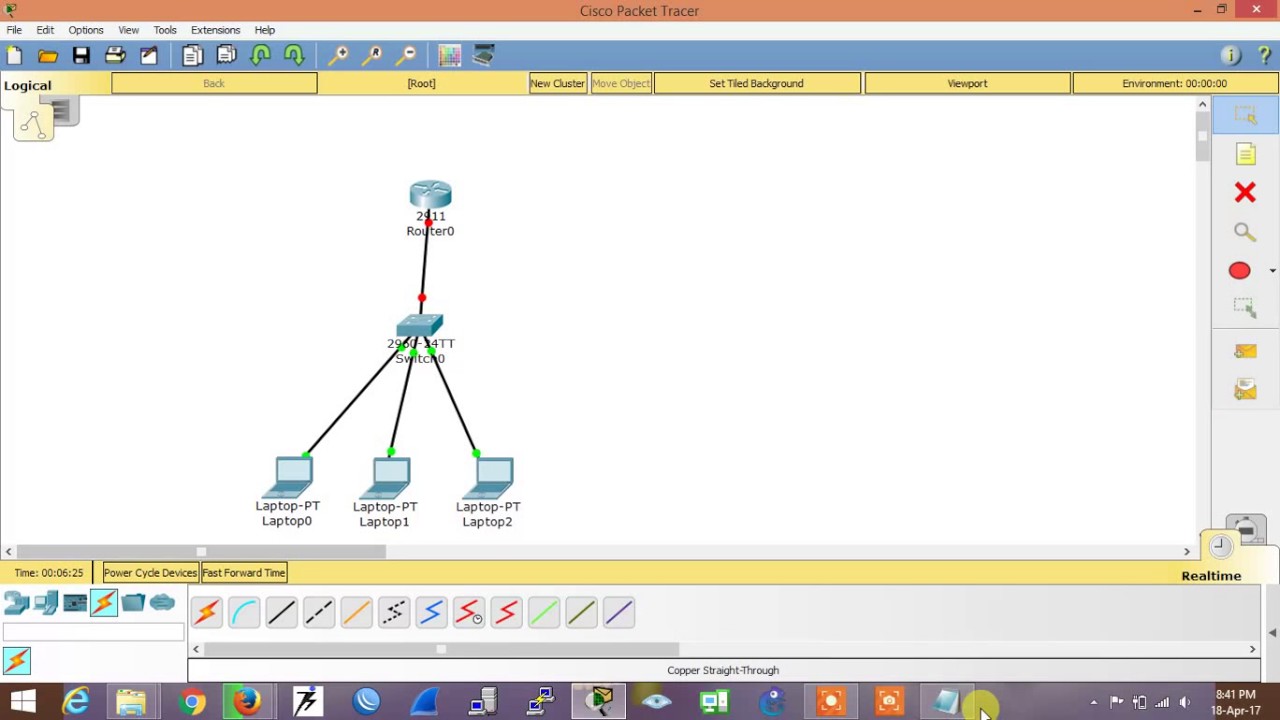
Task: Click Set Tiled Background
Action: (756, 84)
